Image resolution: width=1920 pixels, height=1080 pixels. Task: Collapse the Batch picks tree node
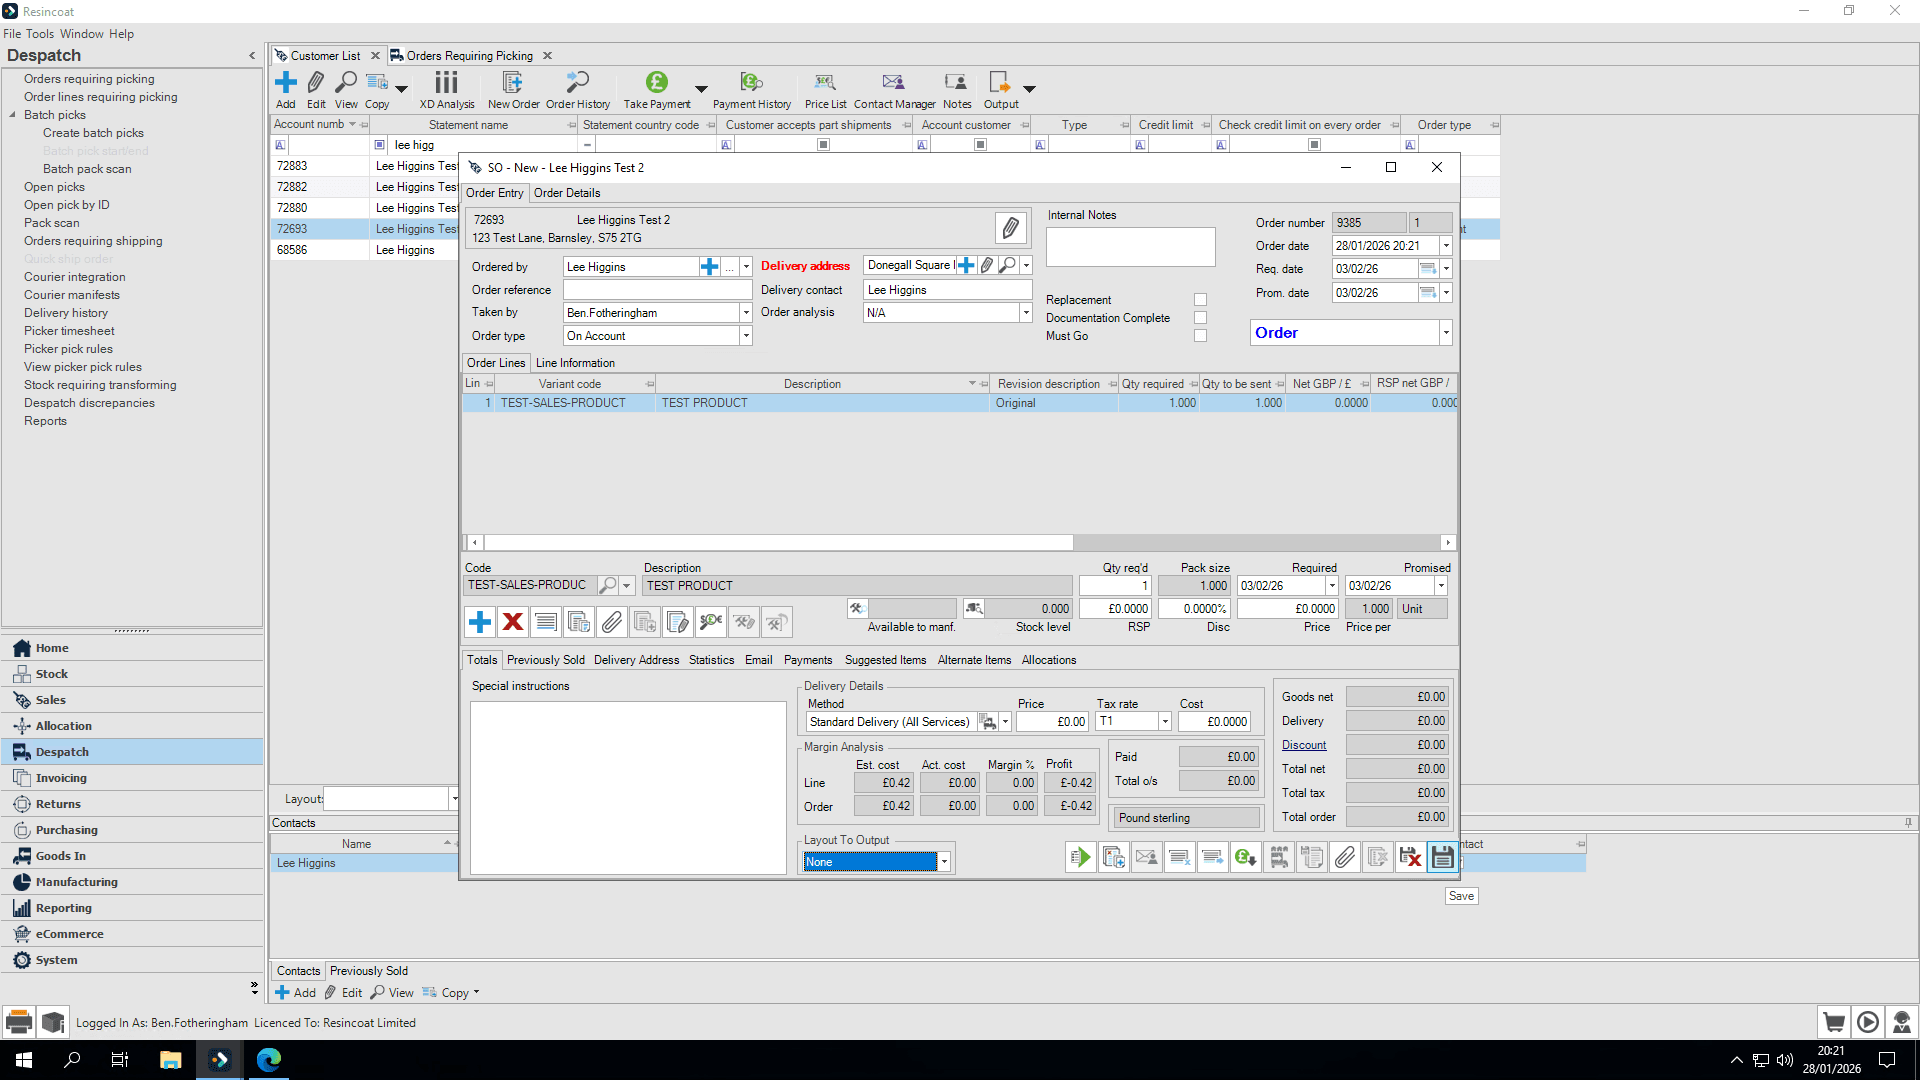click(12, 115)
